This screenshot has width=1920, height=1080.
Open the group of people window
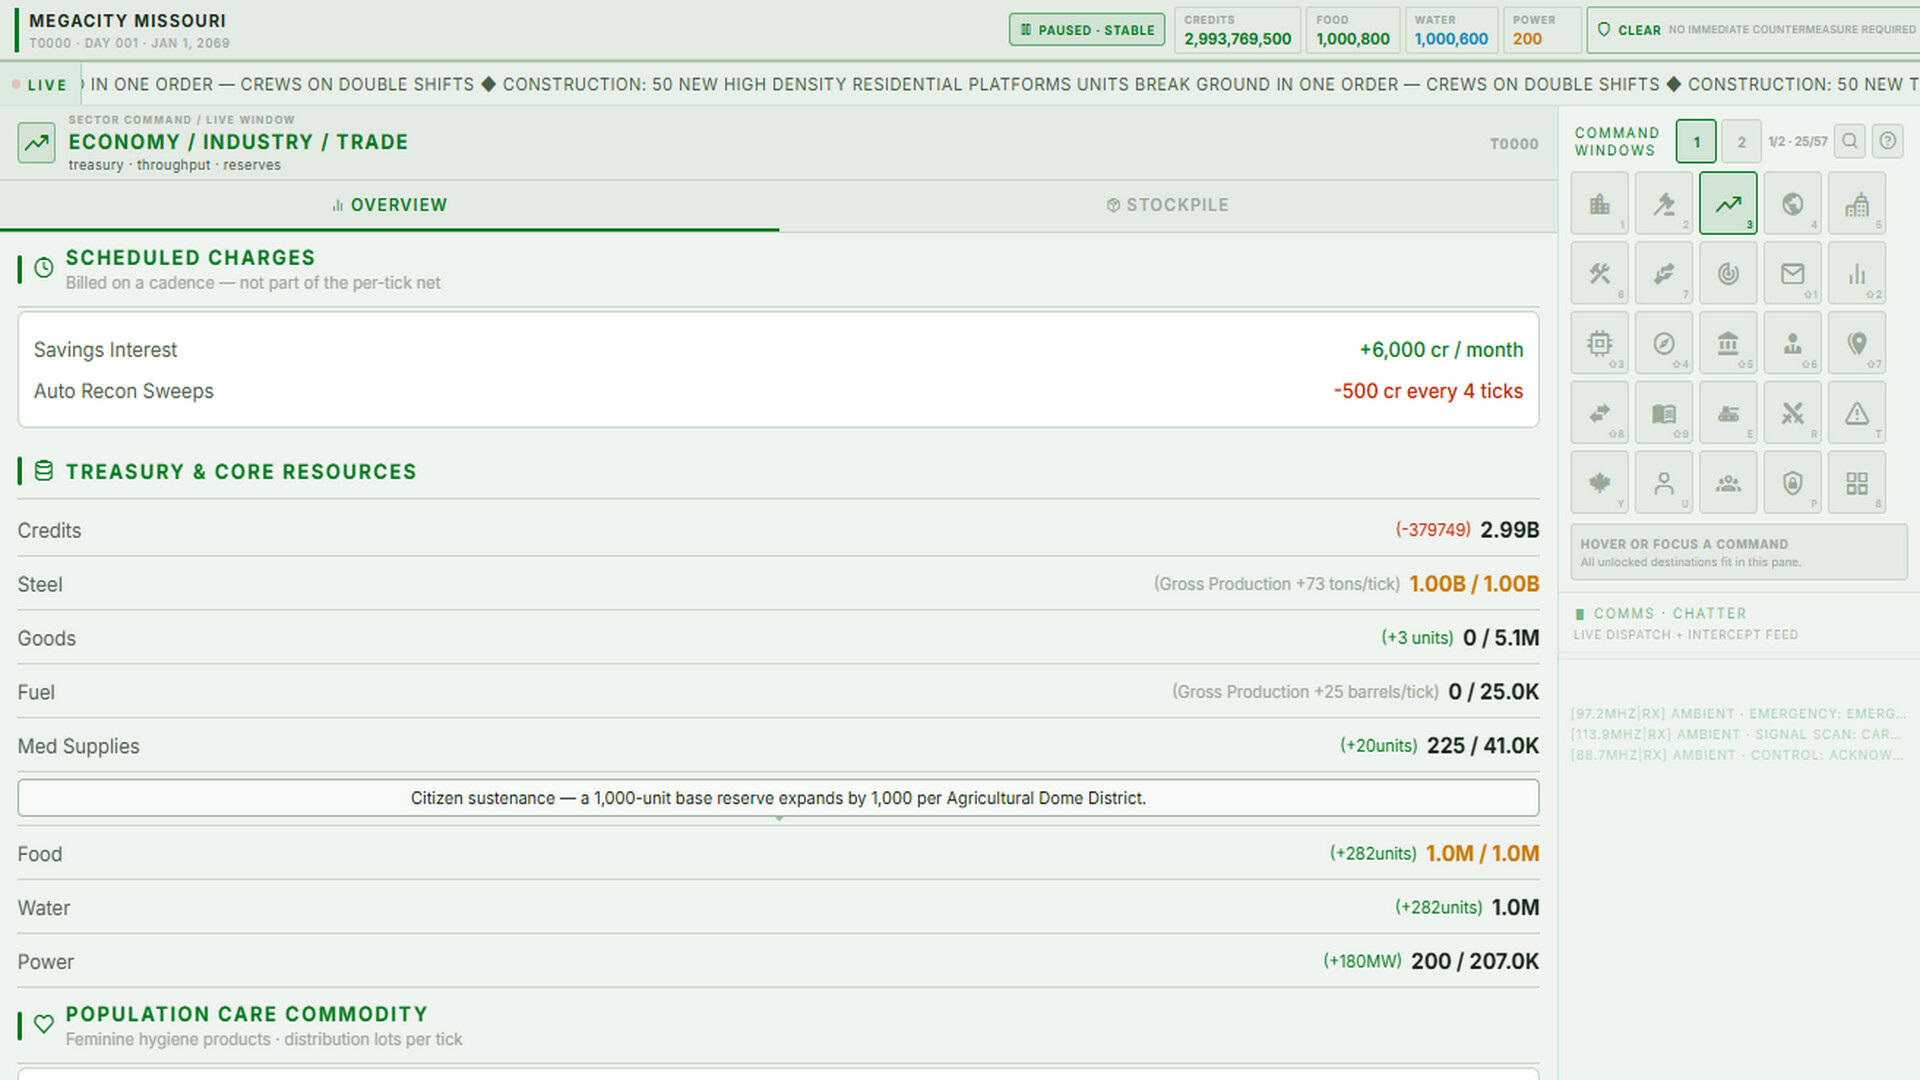(x=1728, y=483)
